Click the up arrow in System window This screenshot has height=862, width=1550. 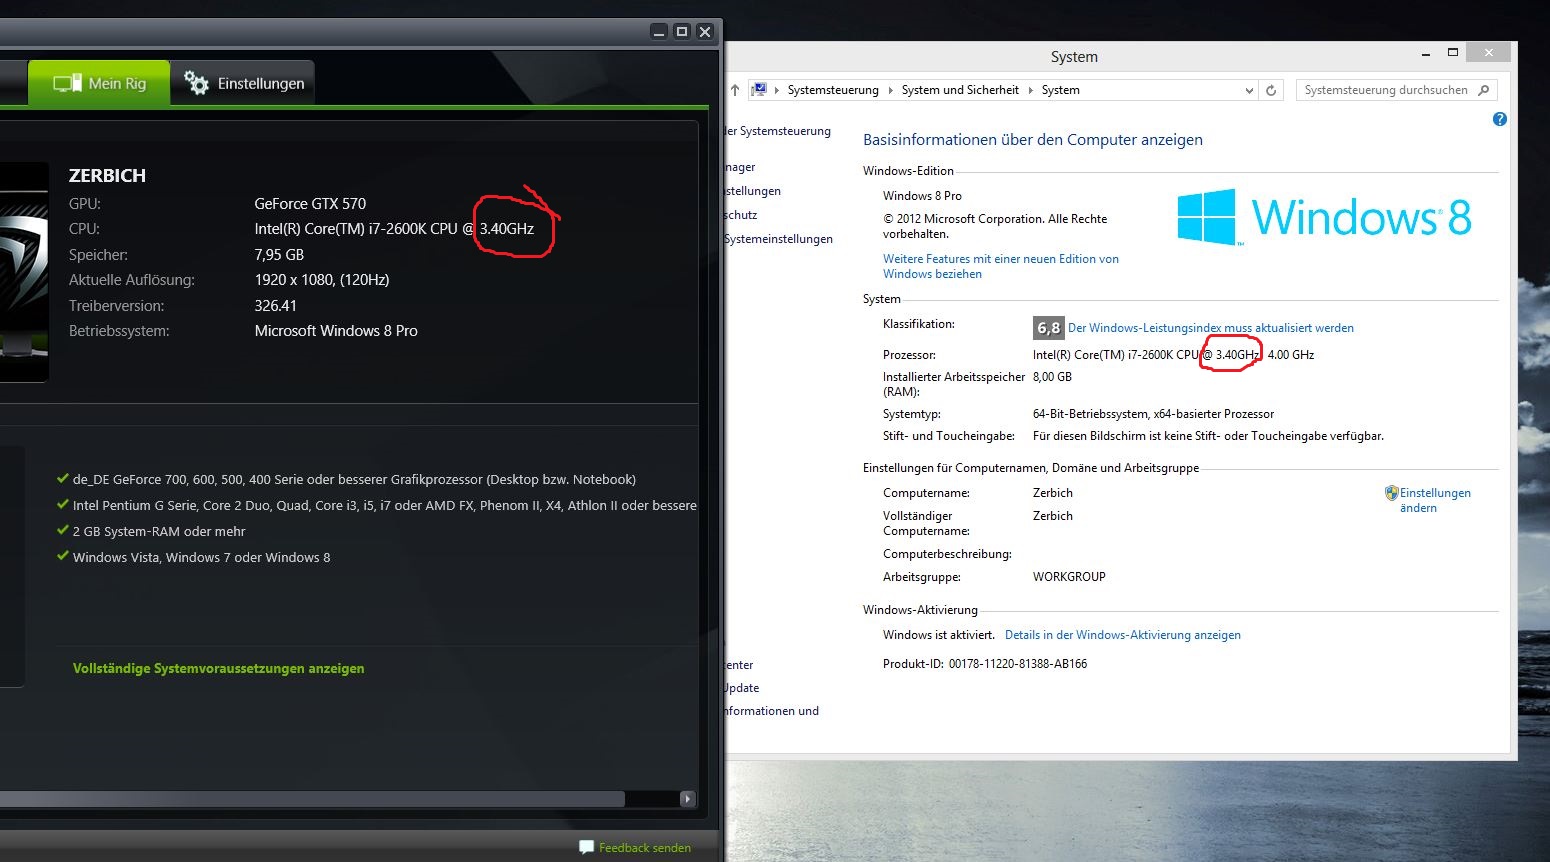tap(735, 90)
